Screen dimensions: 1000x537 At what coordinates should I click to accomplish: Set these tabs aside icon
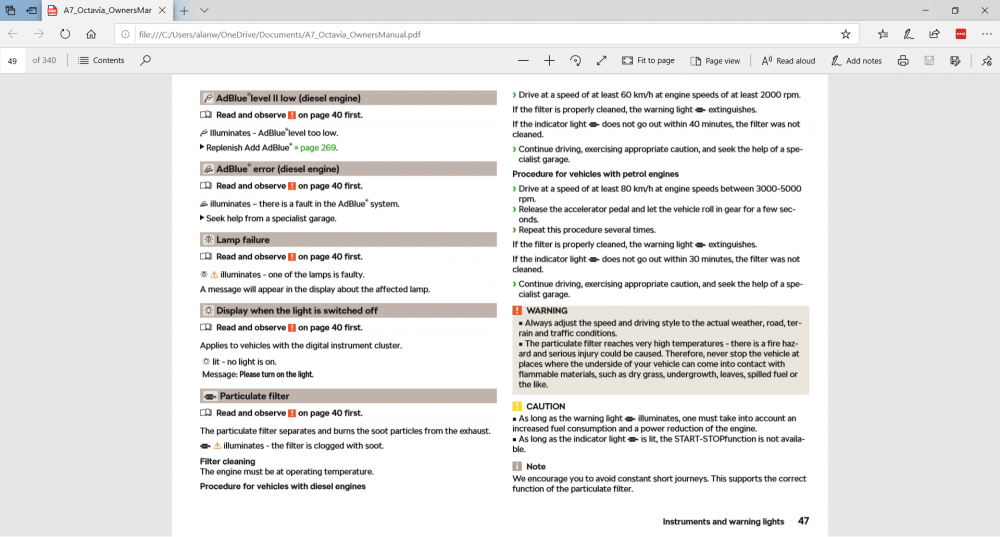[31, 10]
